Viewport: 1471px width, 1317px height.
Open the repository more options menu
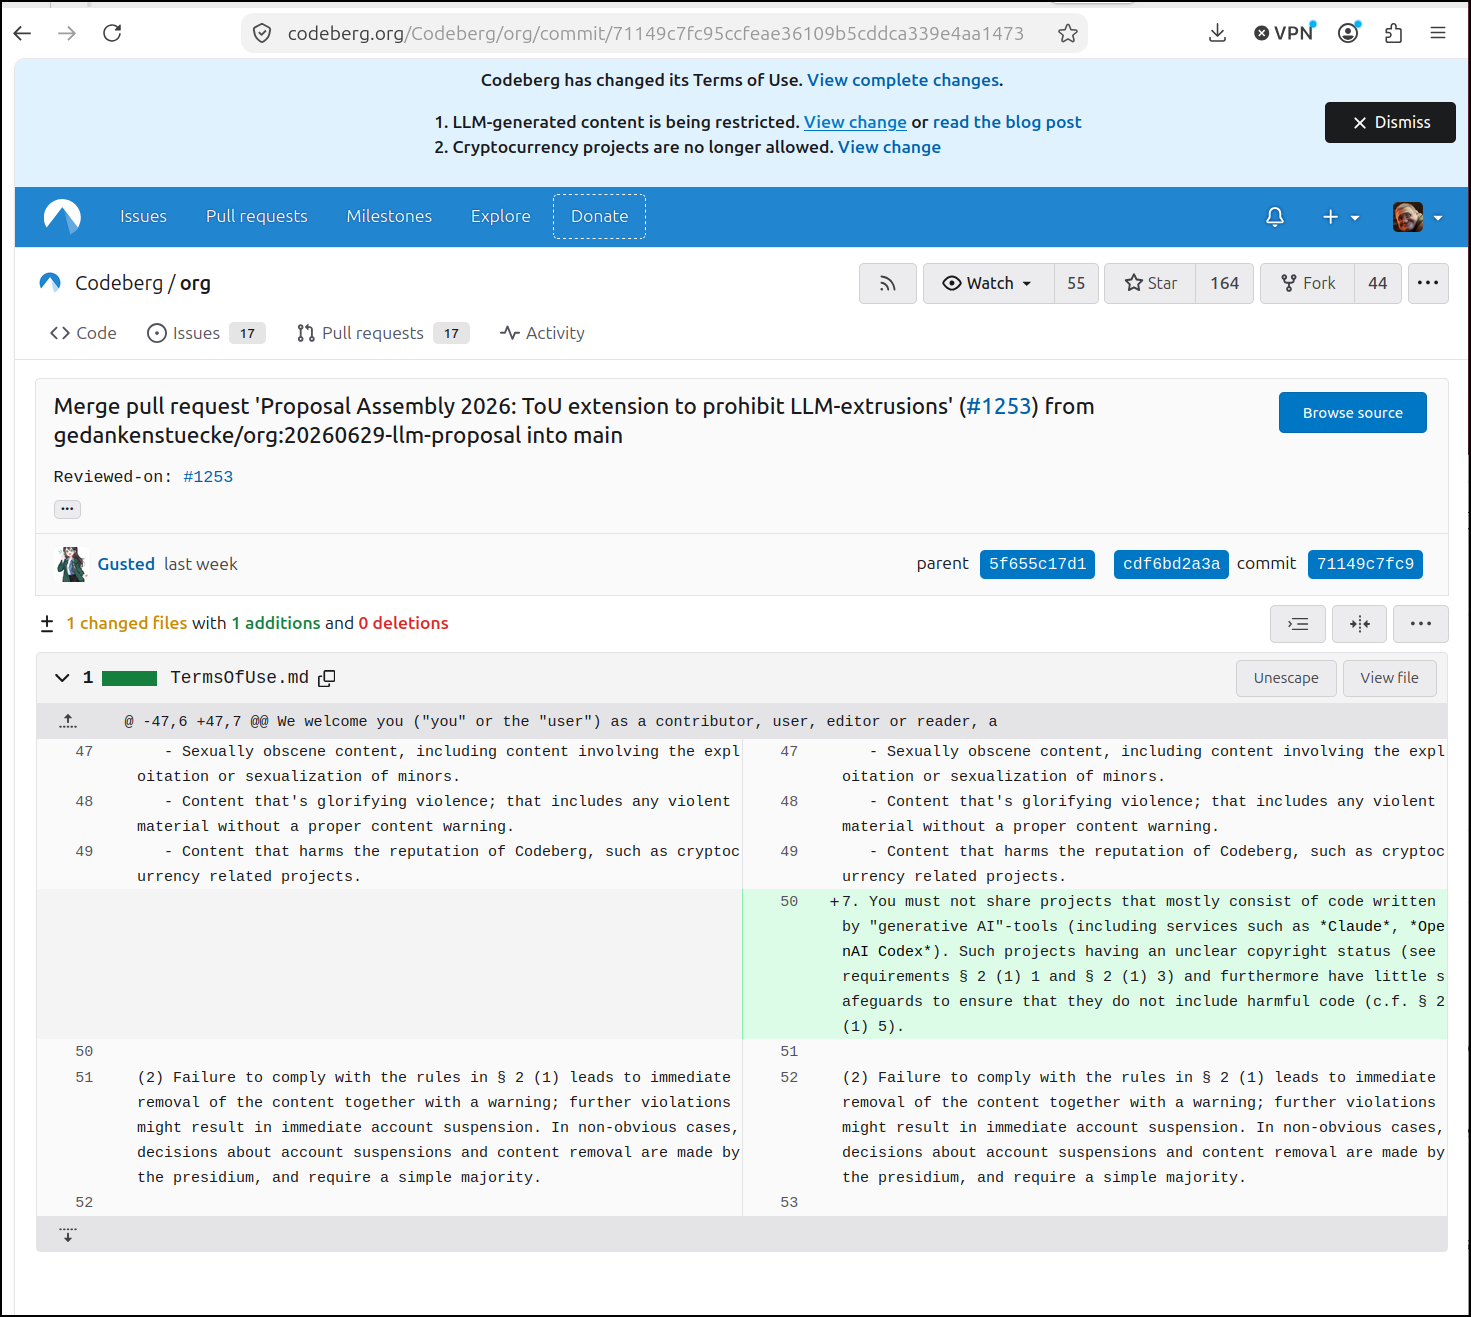point(1428,283)
